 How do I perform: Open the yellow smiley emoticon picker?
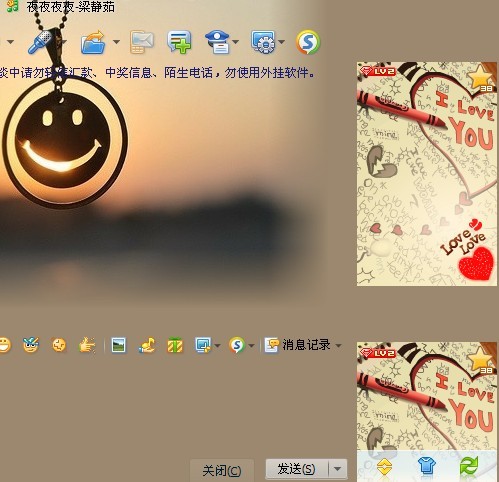[5, 345]
